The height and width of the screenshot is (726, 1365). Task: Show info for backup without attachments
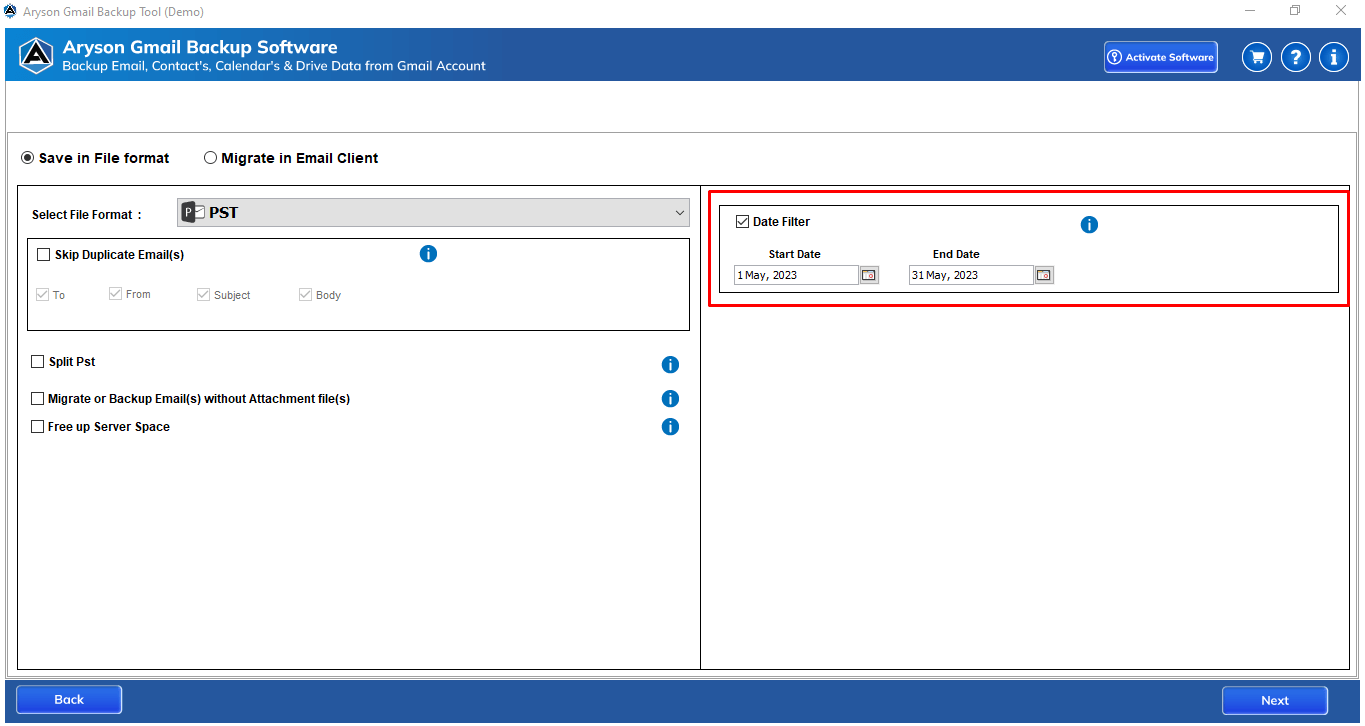click(670, 399)
